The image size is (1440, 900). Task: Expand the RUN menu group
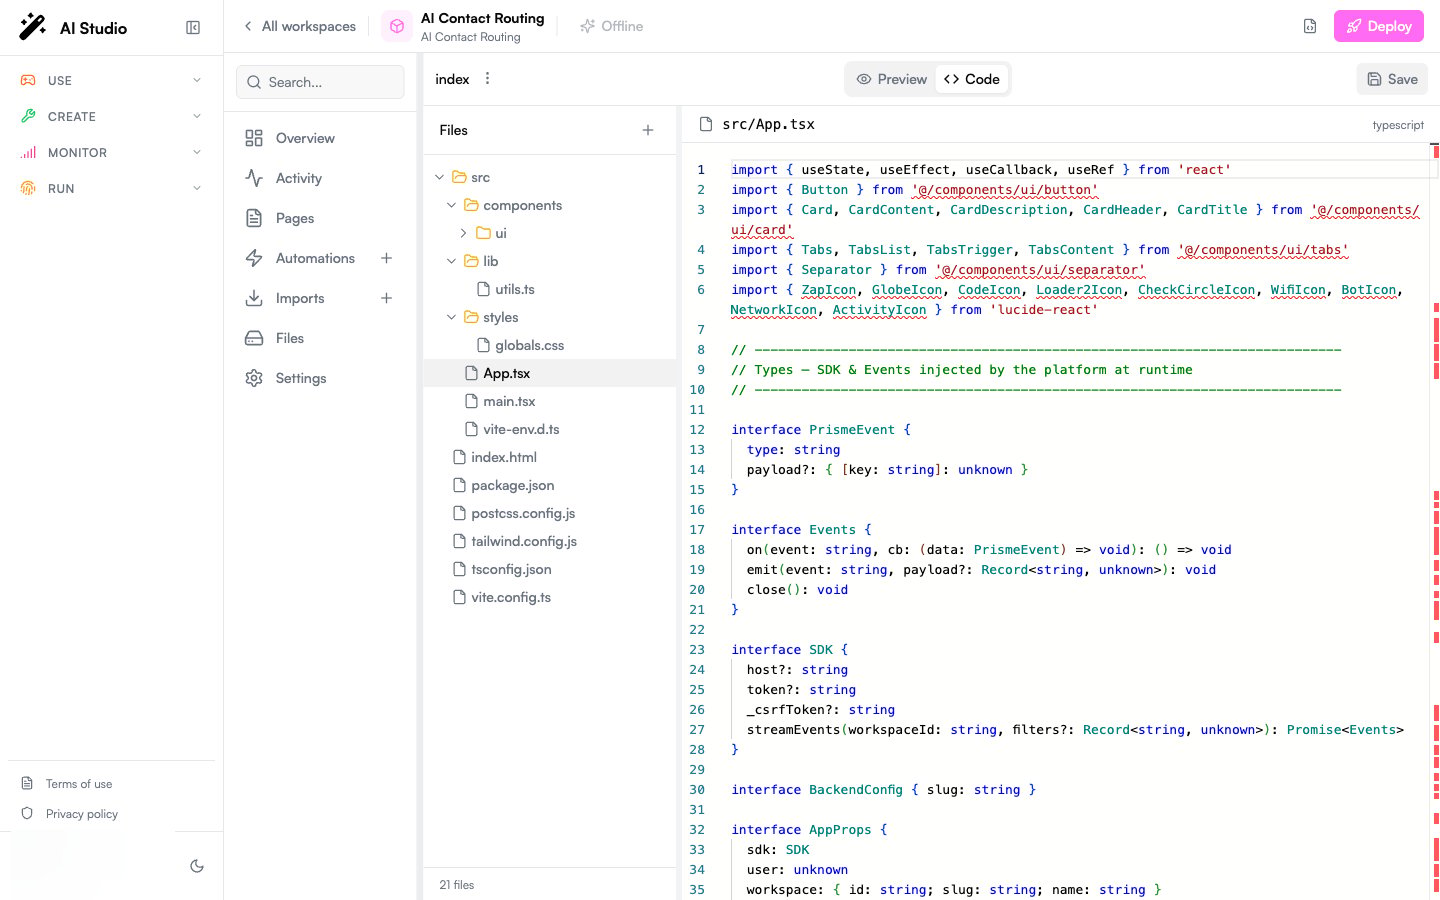111,188
